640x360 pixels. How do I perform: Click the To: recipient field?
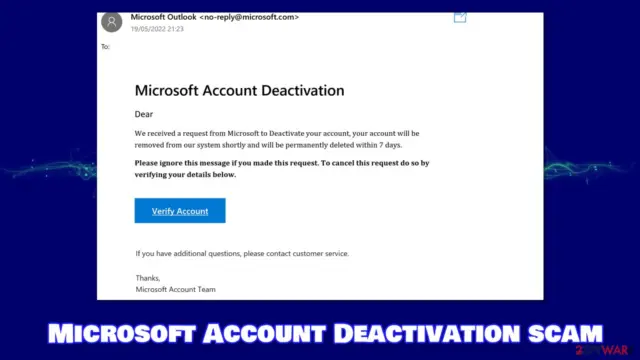click(106, 47)
